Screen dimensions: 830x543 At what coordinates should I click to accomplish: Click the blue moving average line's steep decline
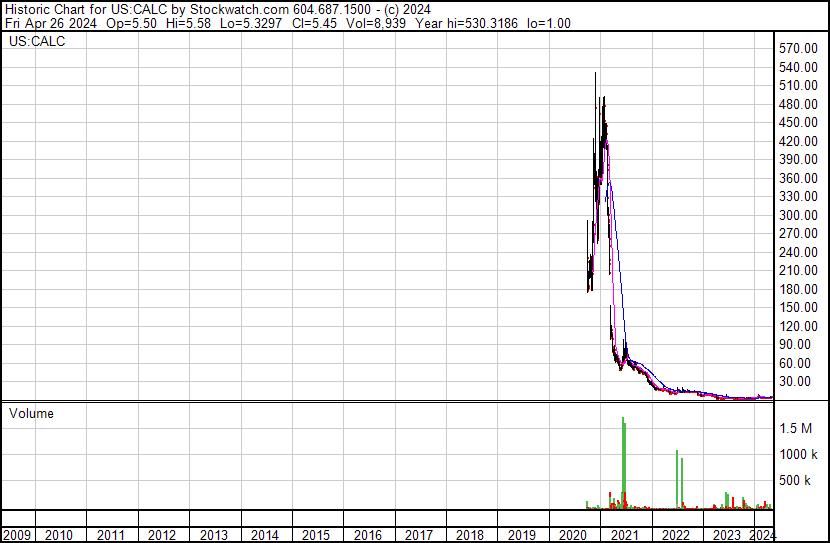[618, 250]
